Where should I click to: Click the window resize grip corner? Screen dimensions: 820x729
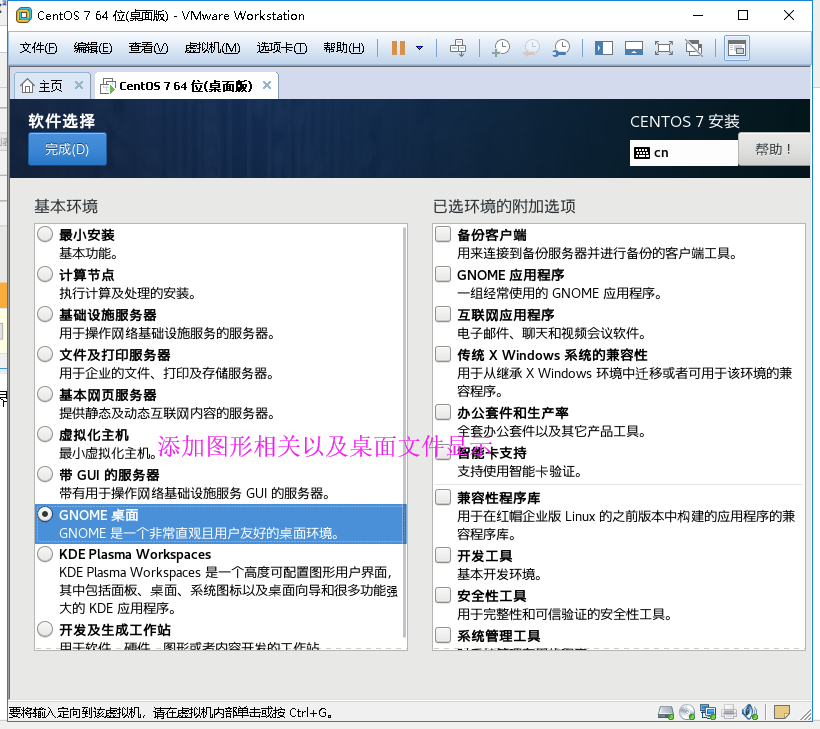pos(805,714)
